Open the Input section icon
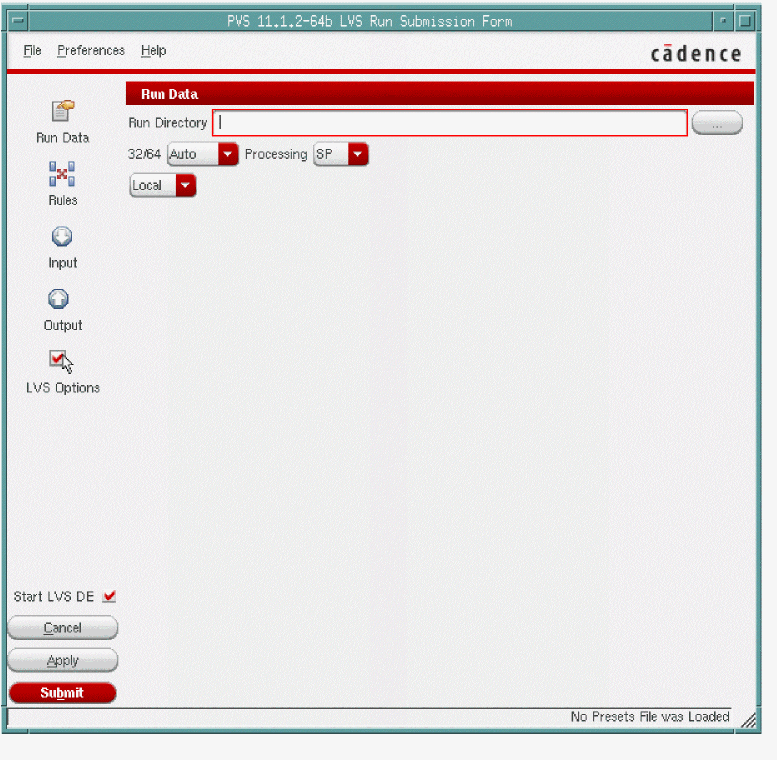The height and width of the screenshot is (760, 777). pos(62,237)
